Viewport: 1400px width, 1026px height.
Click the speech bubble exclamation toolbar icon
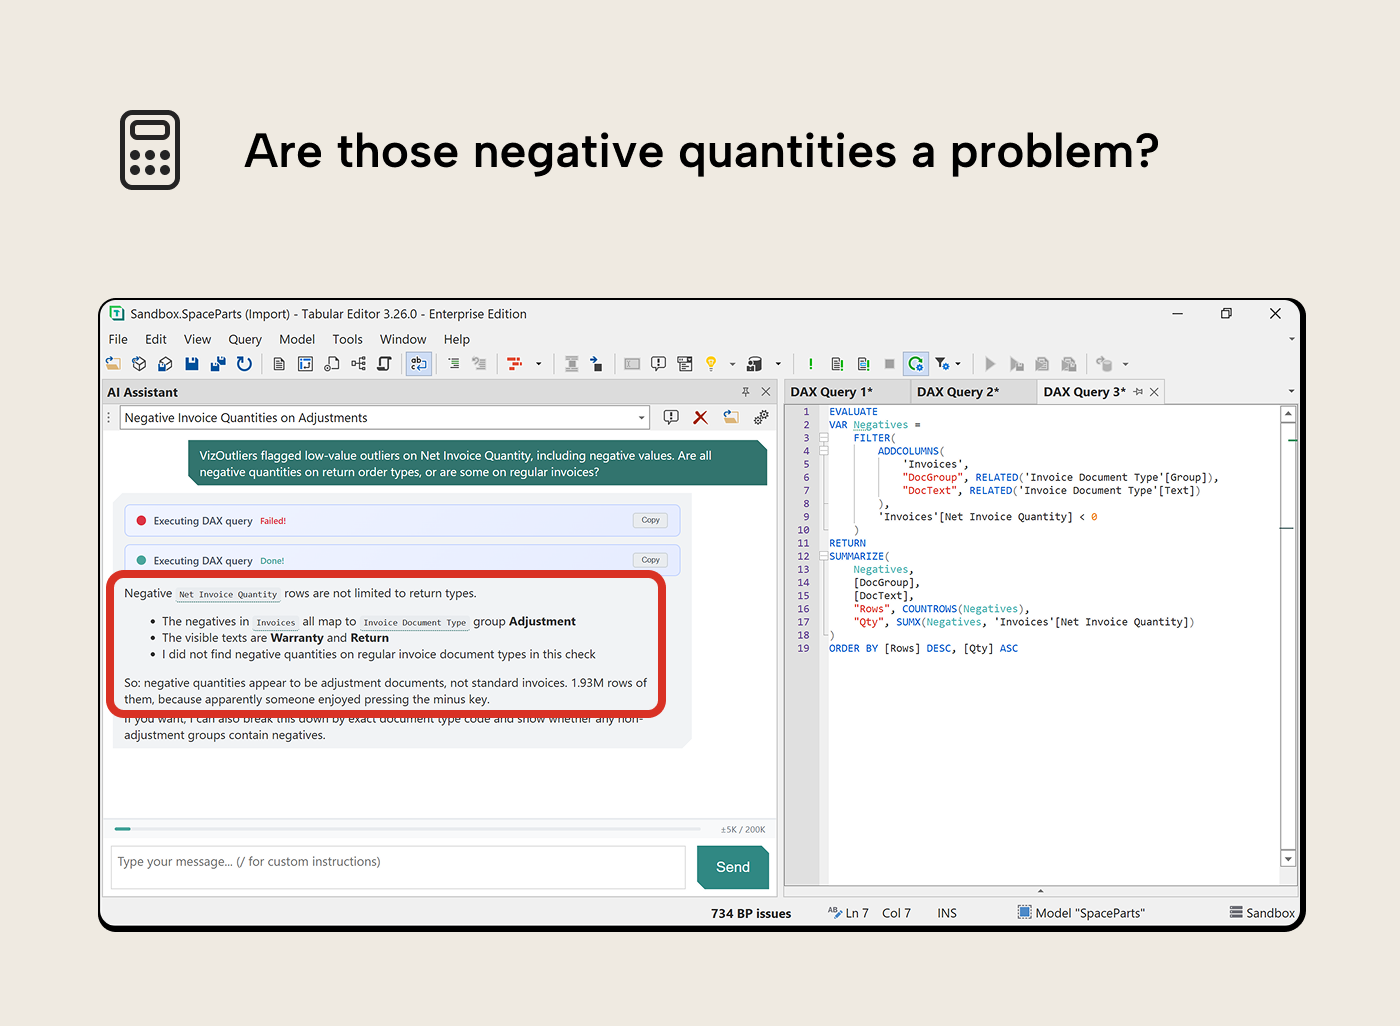point(658,364)
